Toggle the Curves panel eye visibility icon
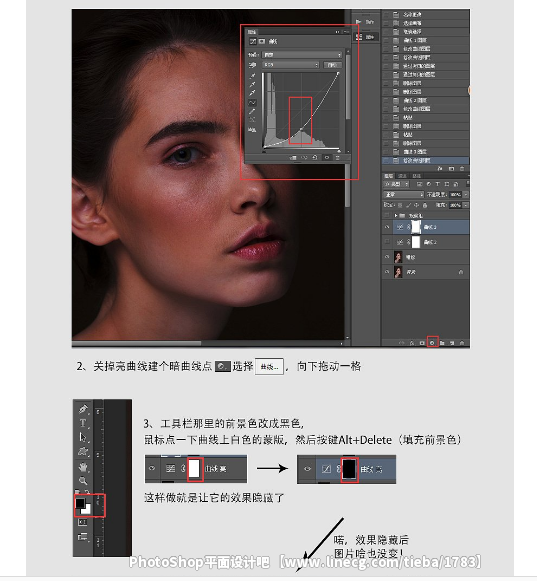537x581 pixels. click(326, 157)
